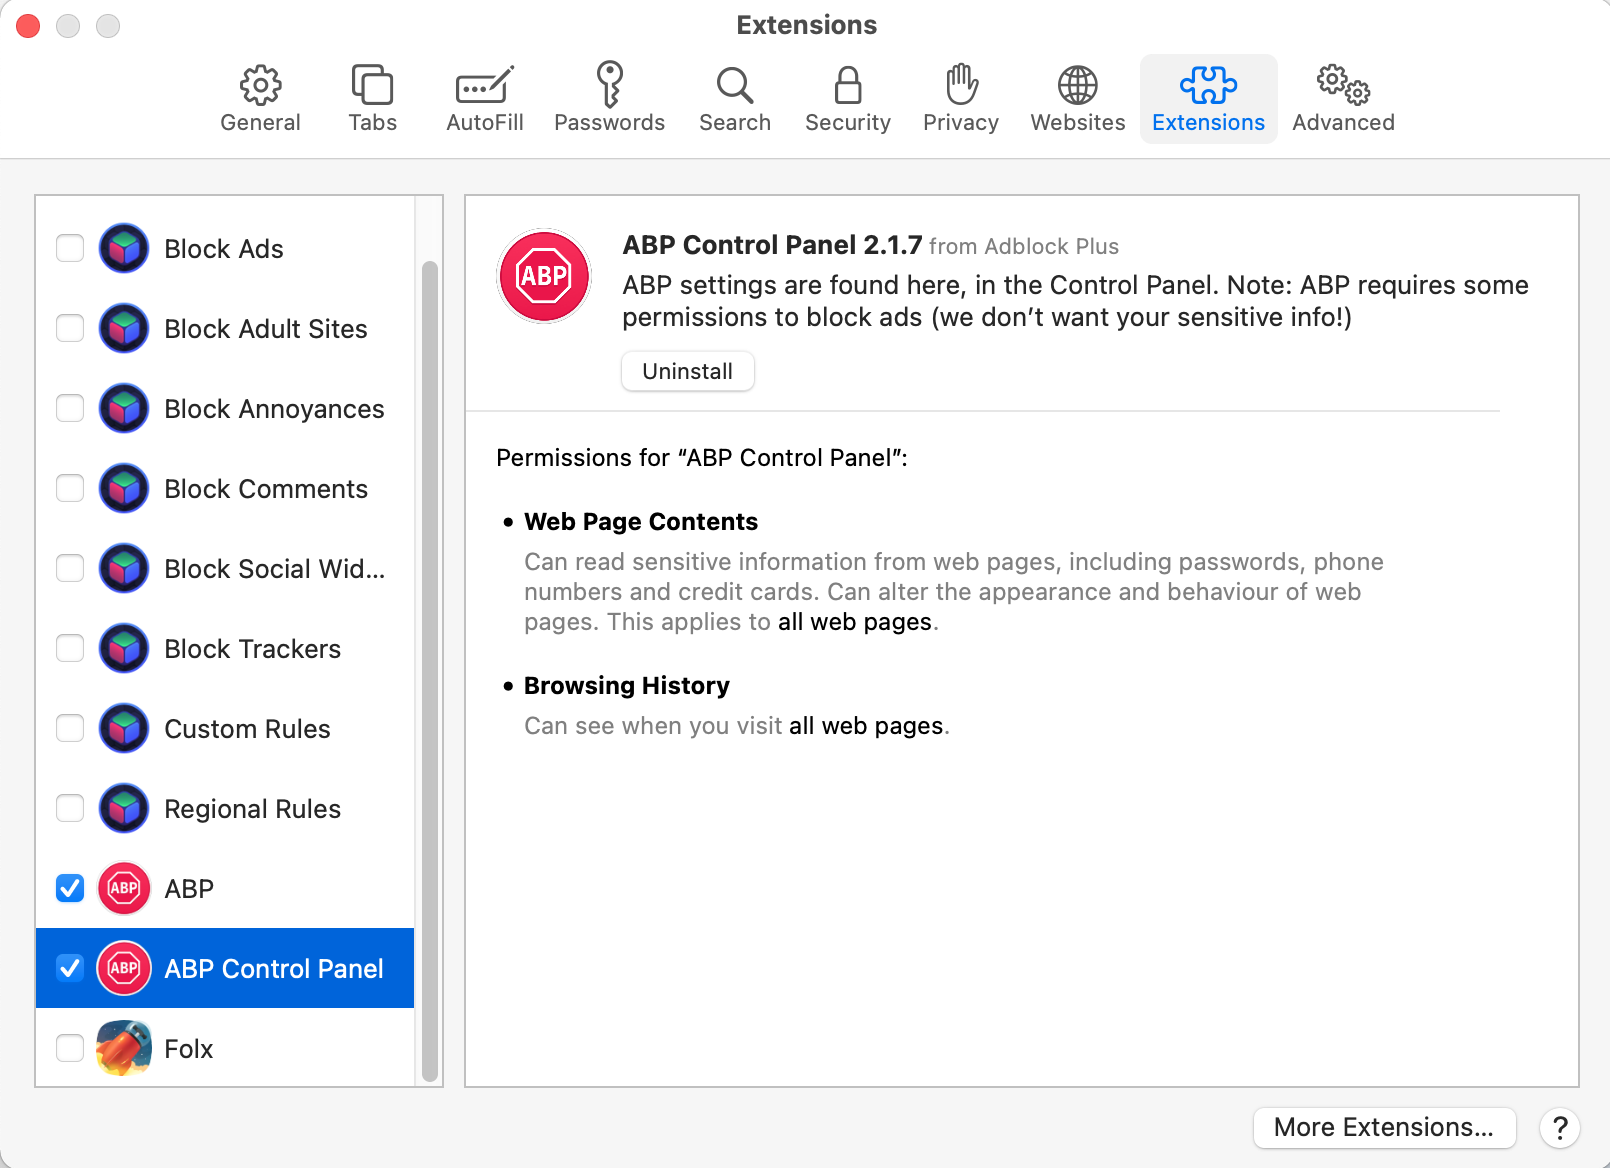Viewport: 1610px width, 1168px height.
Task: Select the Block Adult Sites extension icon
Action: (x=124, y=328)
